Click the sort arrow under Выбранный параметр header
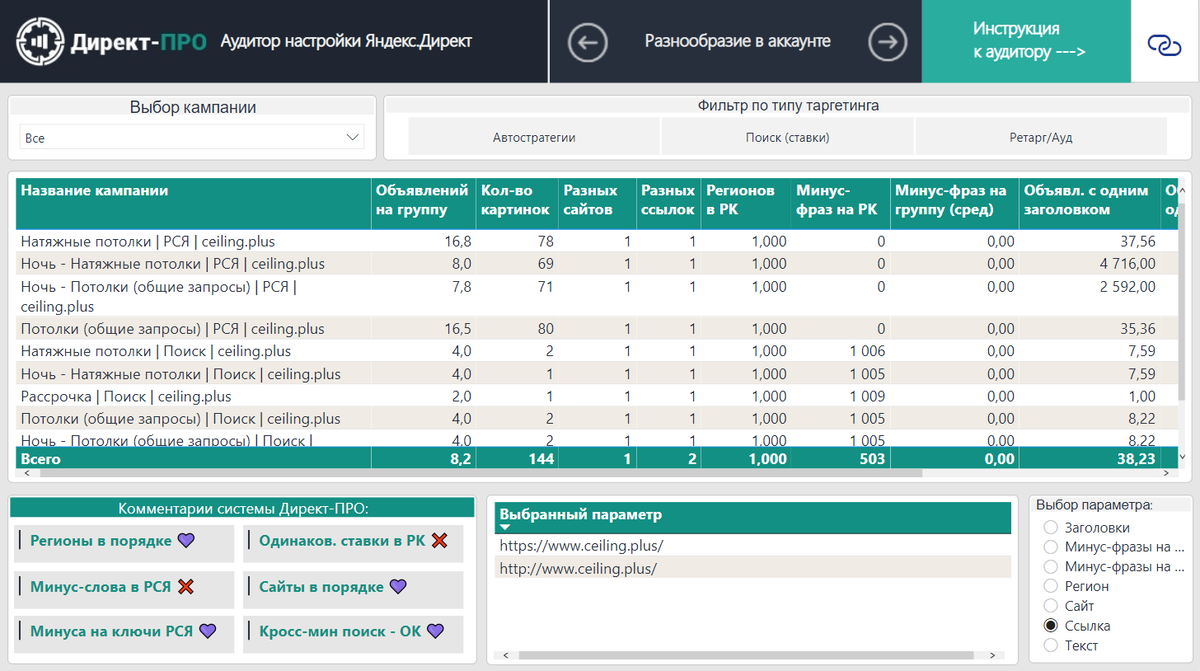The image size is (1200, 671). point(505,527)
